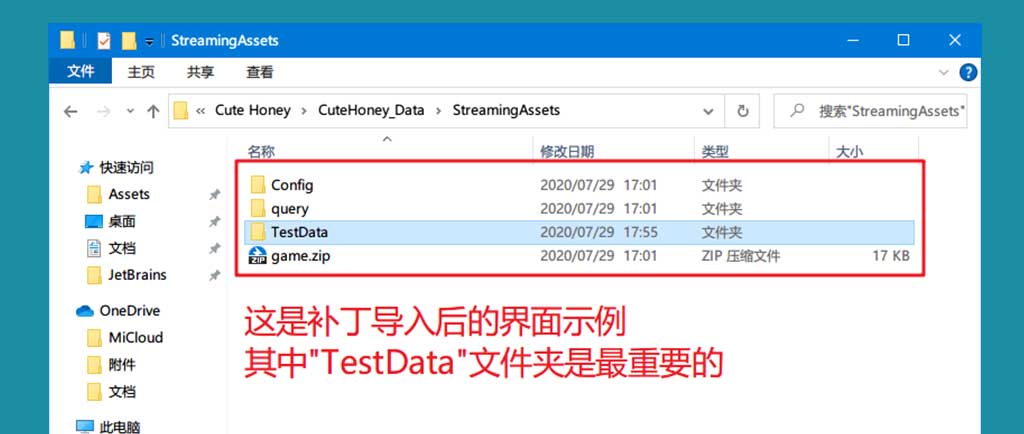Open the recent locations dropdown

point(130,112)
